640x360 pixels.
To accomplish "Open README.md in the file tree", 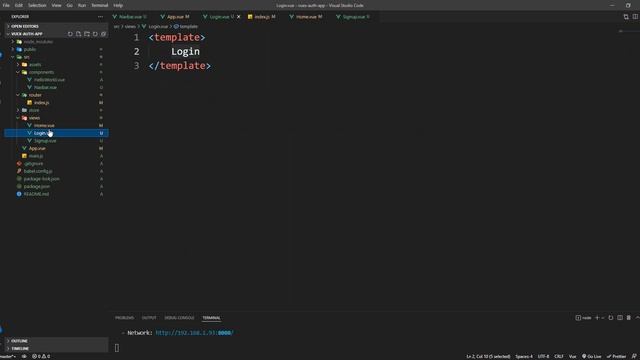I will click(x=56, y=194).
